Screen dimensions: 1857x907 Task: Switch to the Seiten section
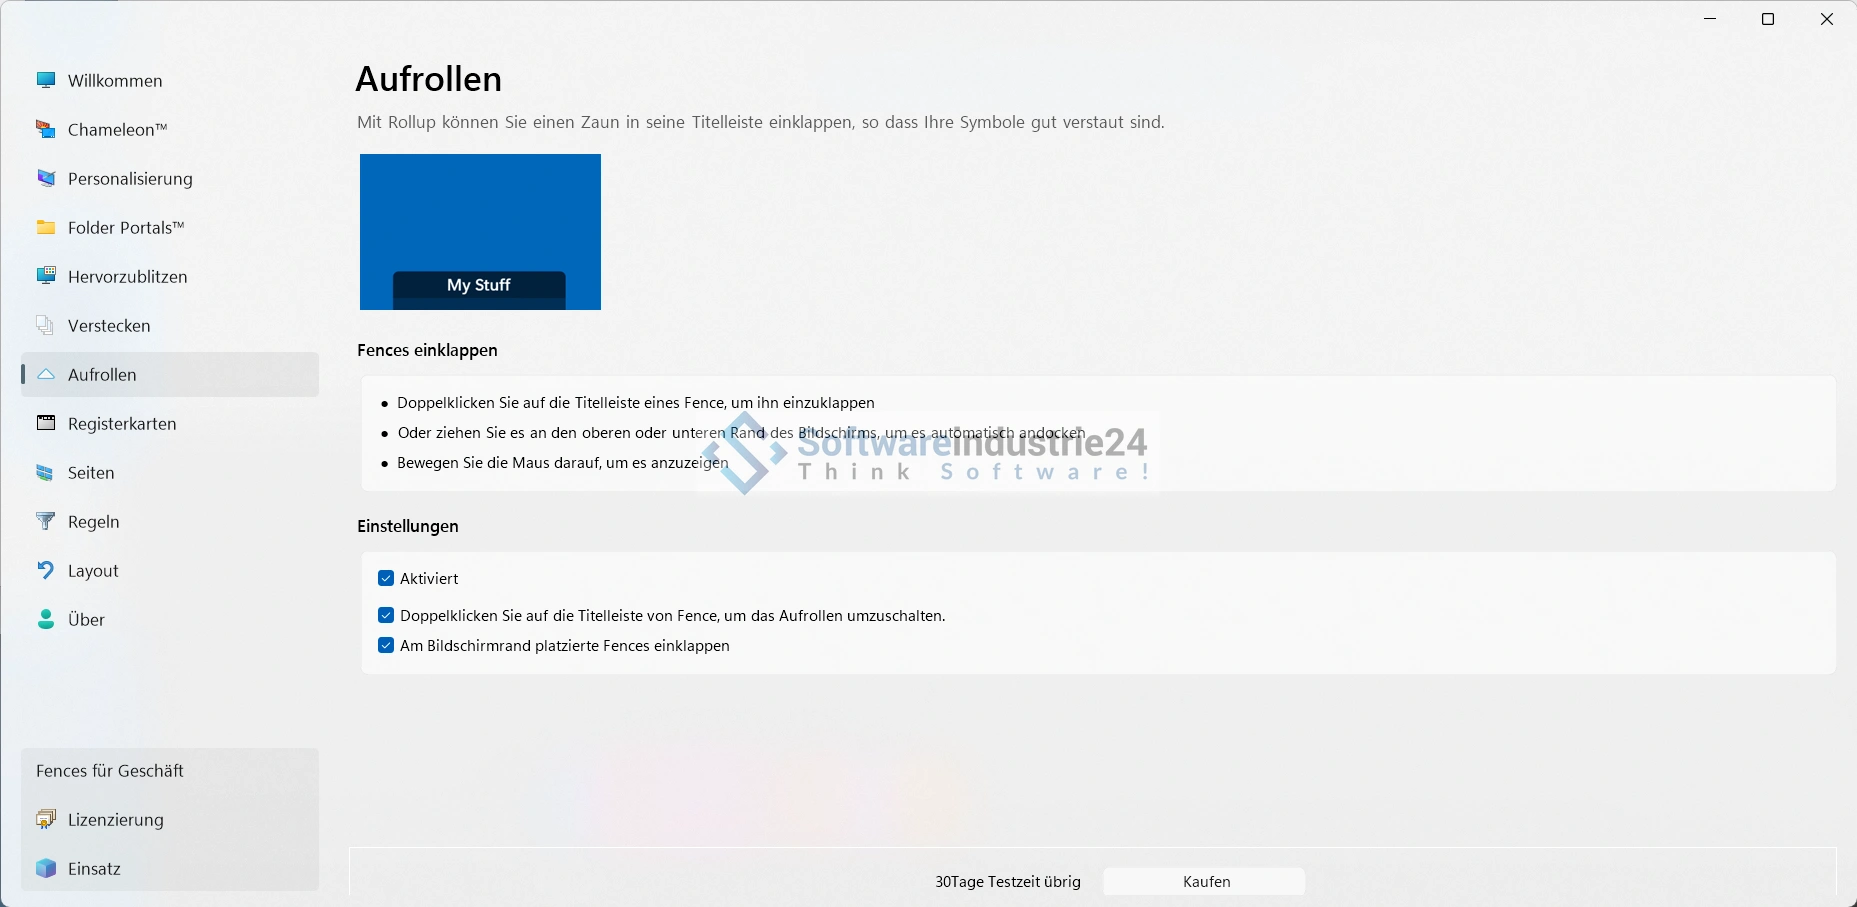coord(91,473)
